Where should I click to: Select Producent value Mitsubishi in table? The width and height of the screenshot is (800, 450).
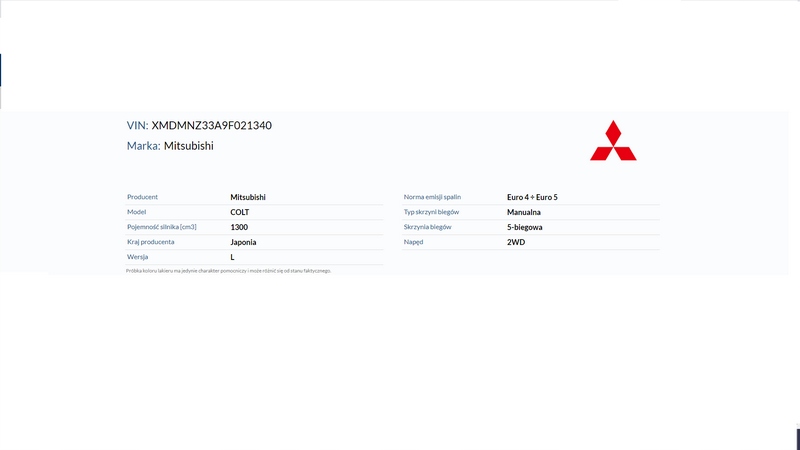[x=248, y=197]
